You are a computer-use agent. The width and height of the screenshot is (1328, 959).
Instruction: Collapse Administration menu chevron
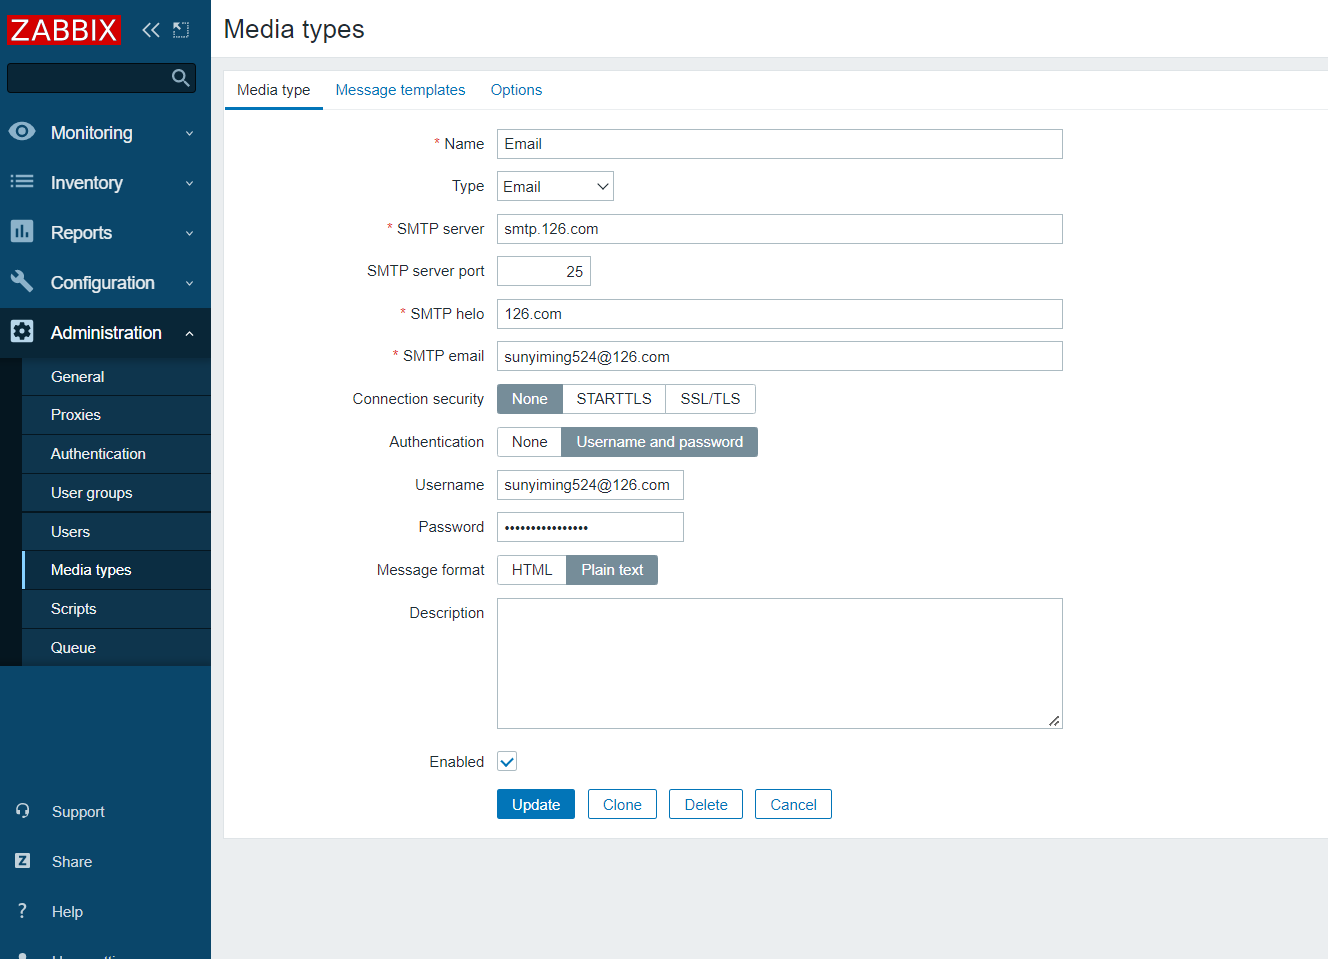(x=190, y=333)
